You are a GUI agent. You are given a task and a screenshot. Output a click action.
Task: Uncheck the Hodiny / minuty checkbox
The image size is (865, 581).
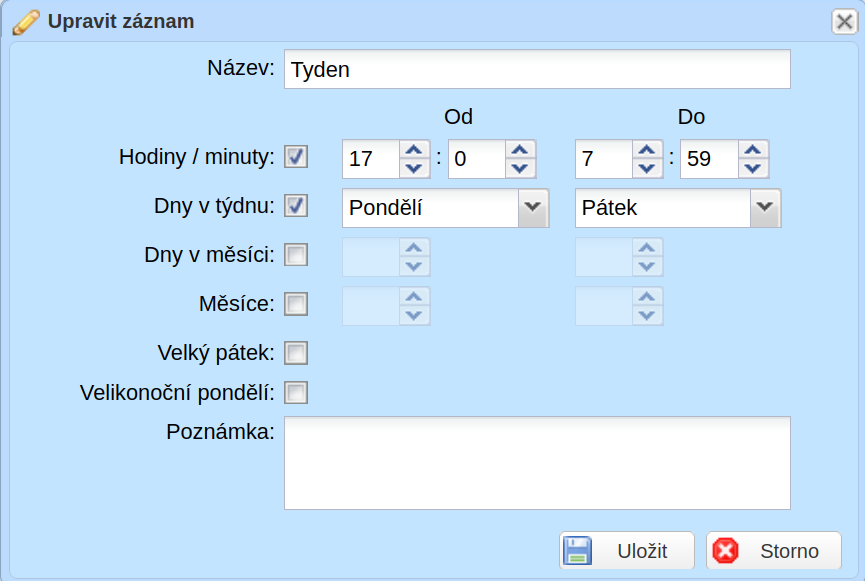coord(296,157)
